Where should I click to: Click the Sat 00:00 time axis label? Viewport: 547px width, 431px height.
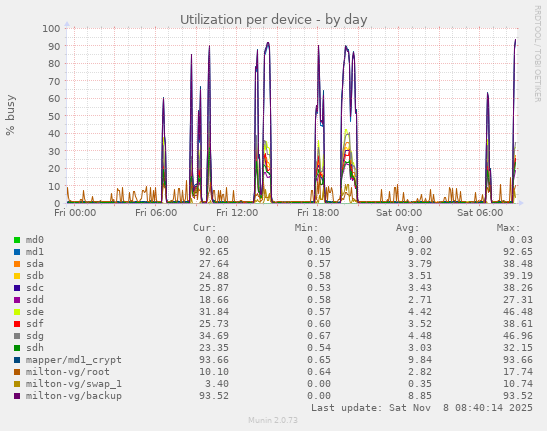click(399, 213)
